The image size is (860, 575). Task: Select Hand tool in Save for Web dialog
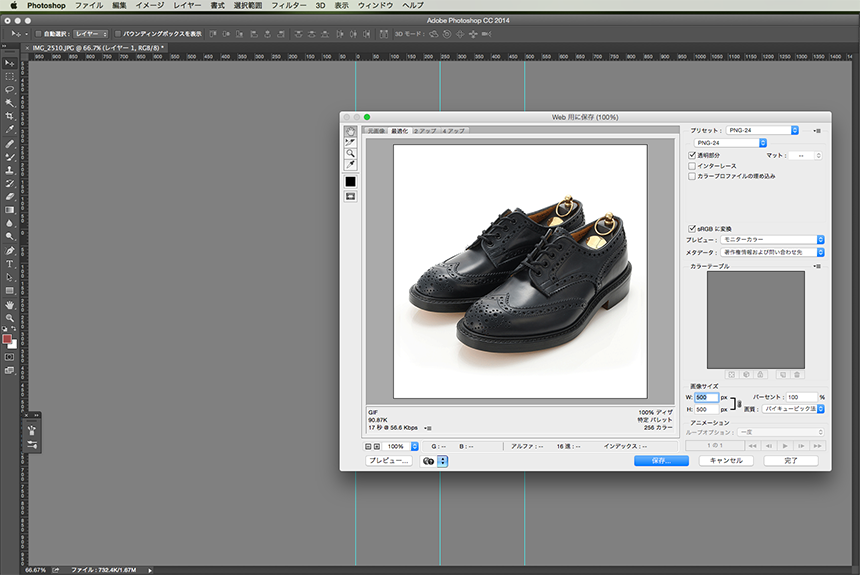[x=350, y=132]
